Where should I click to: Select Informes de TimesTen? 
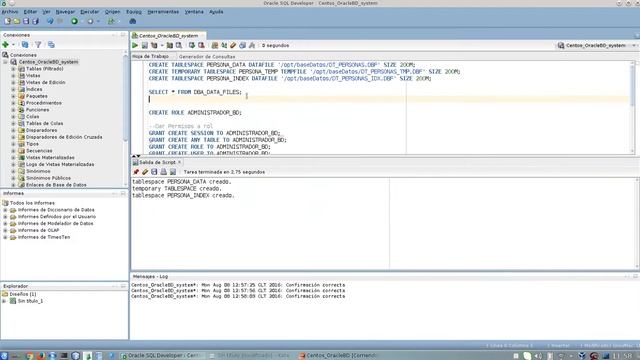click(x=44, y=237)
